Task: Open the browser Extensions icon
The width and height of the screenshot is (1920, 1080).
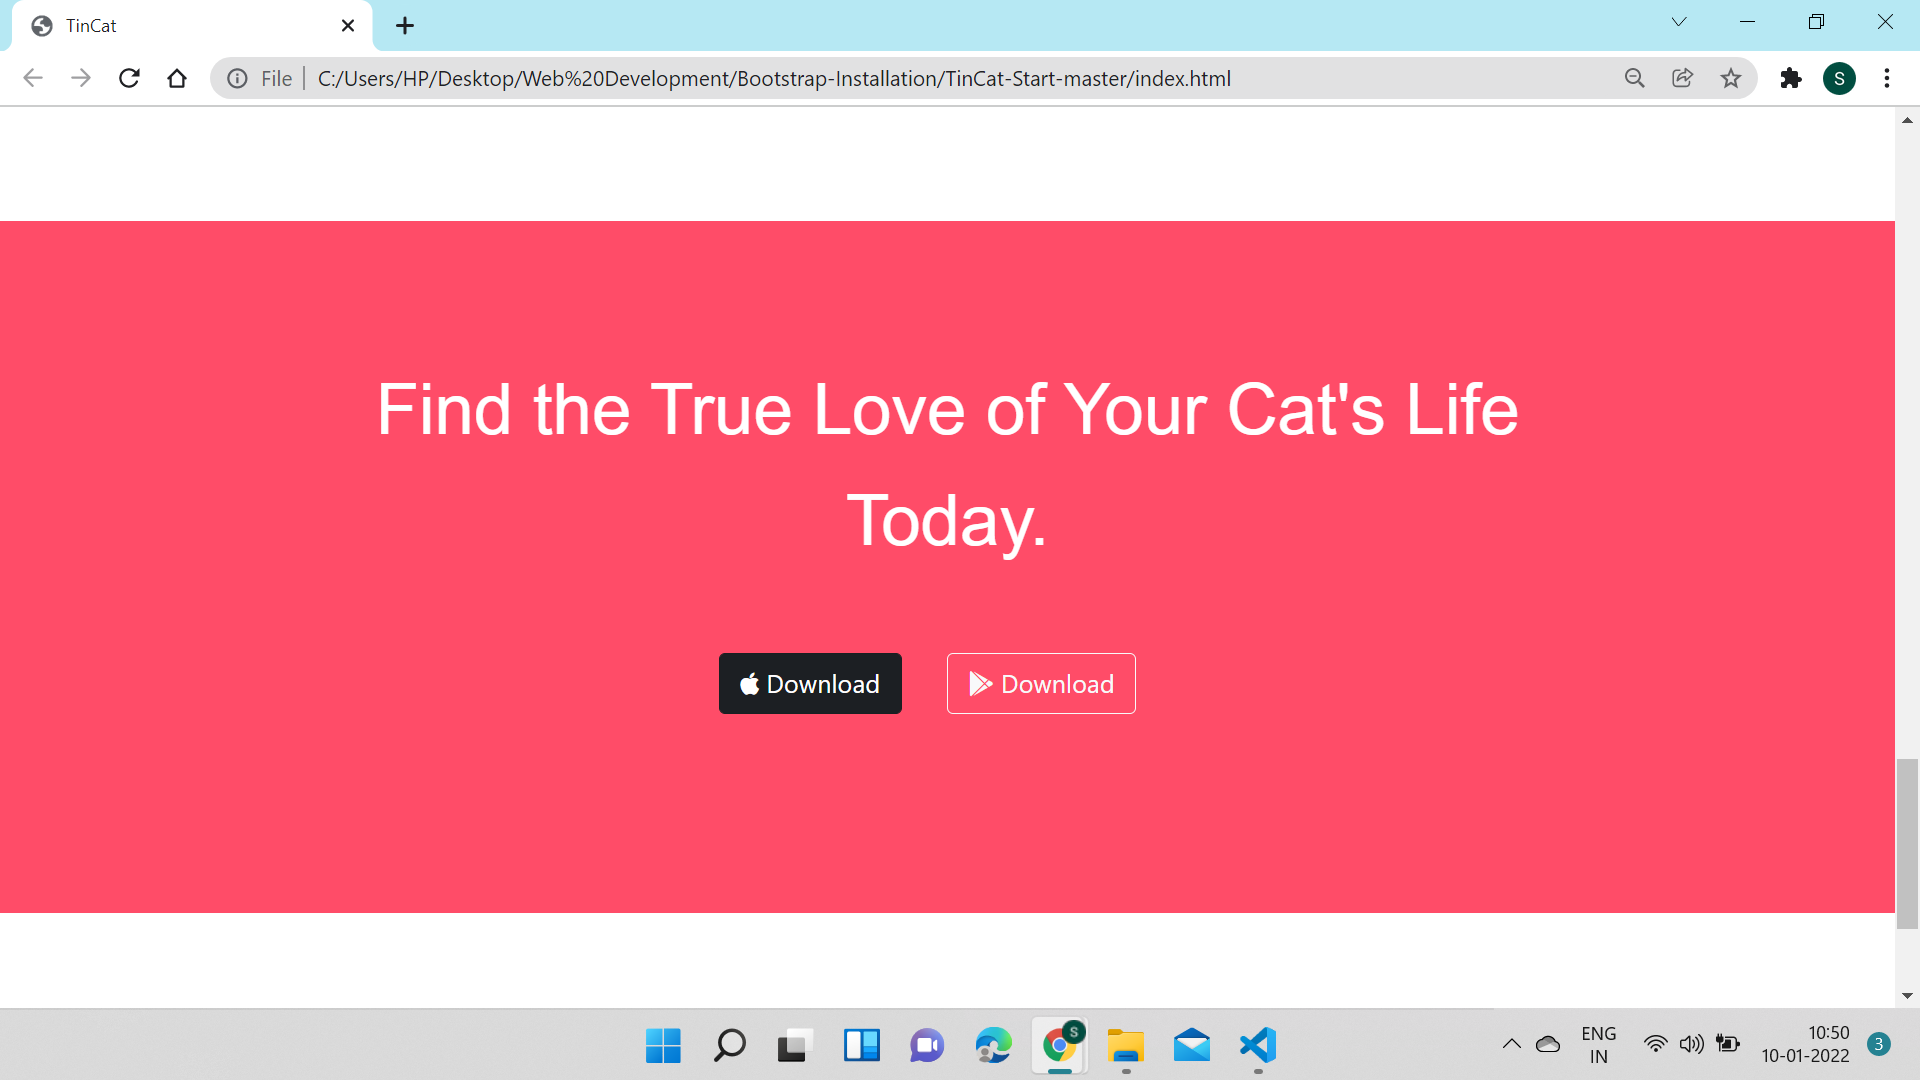Action: click(1791, 78)
